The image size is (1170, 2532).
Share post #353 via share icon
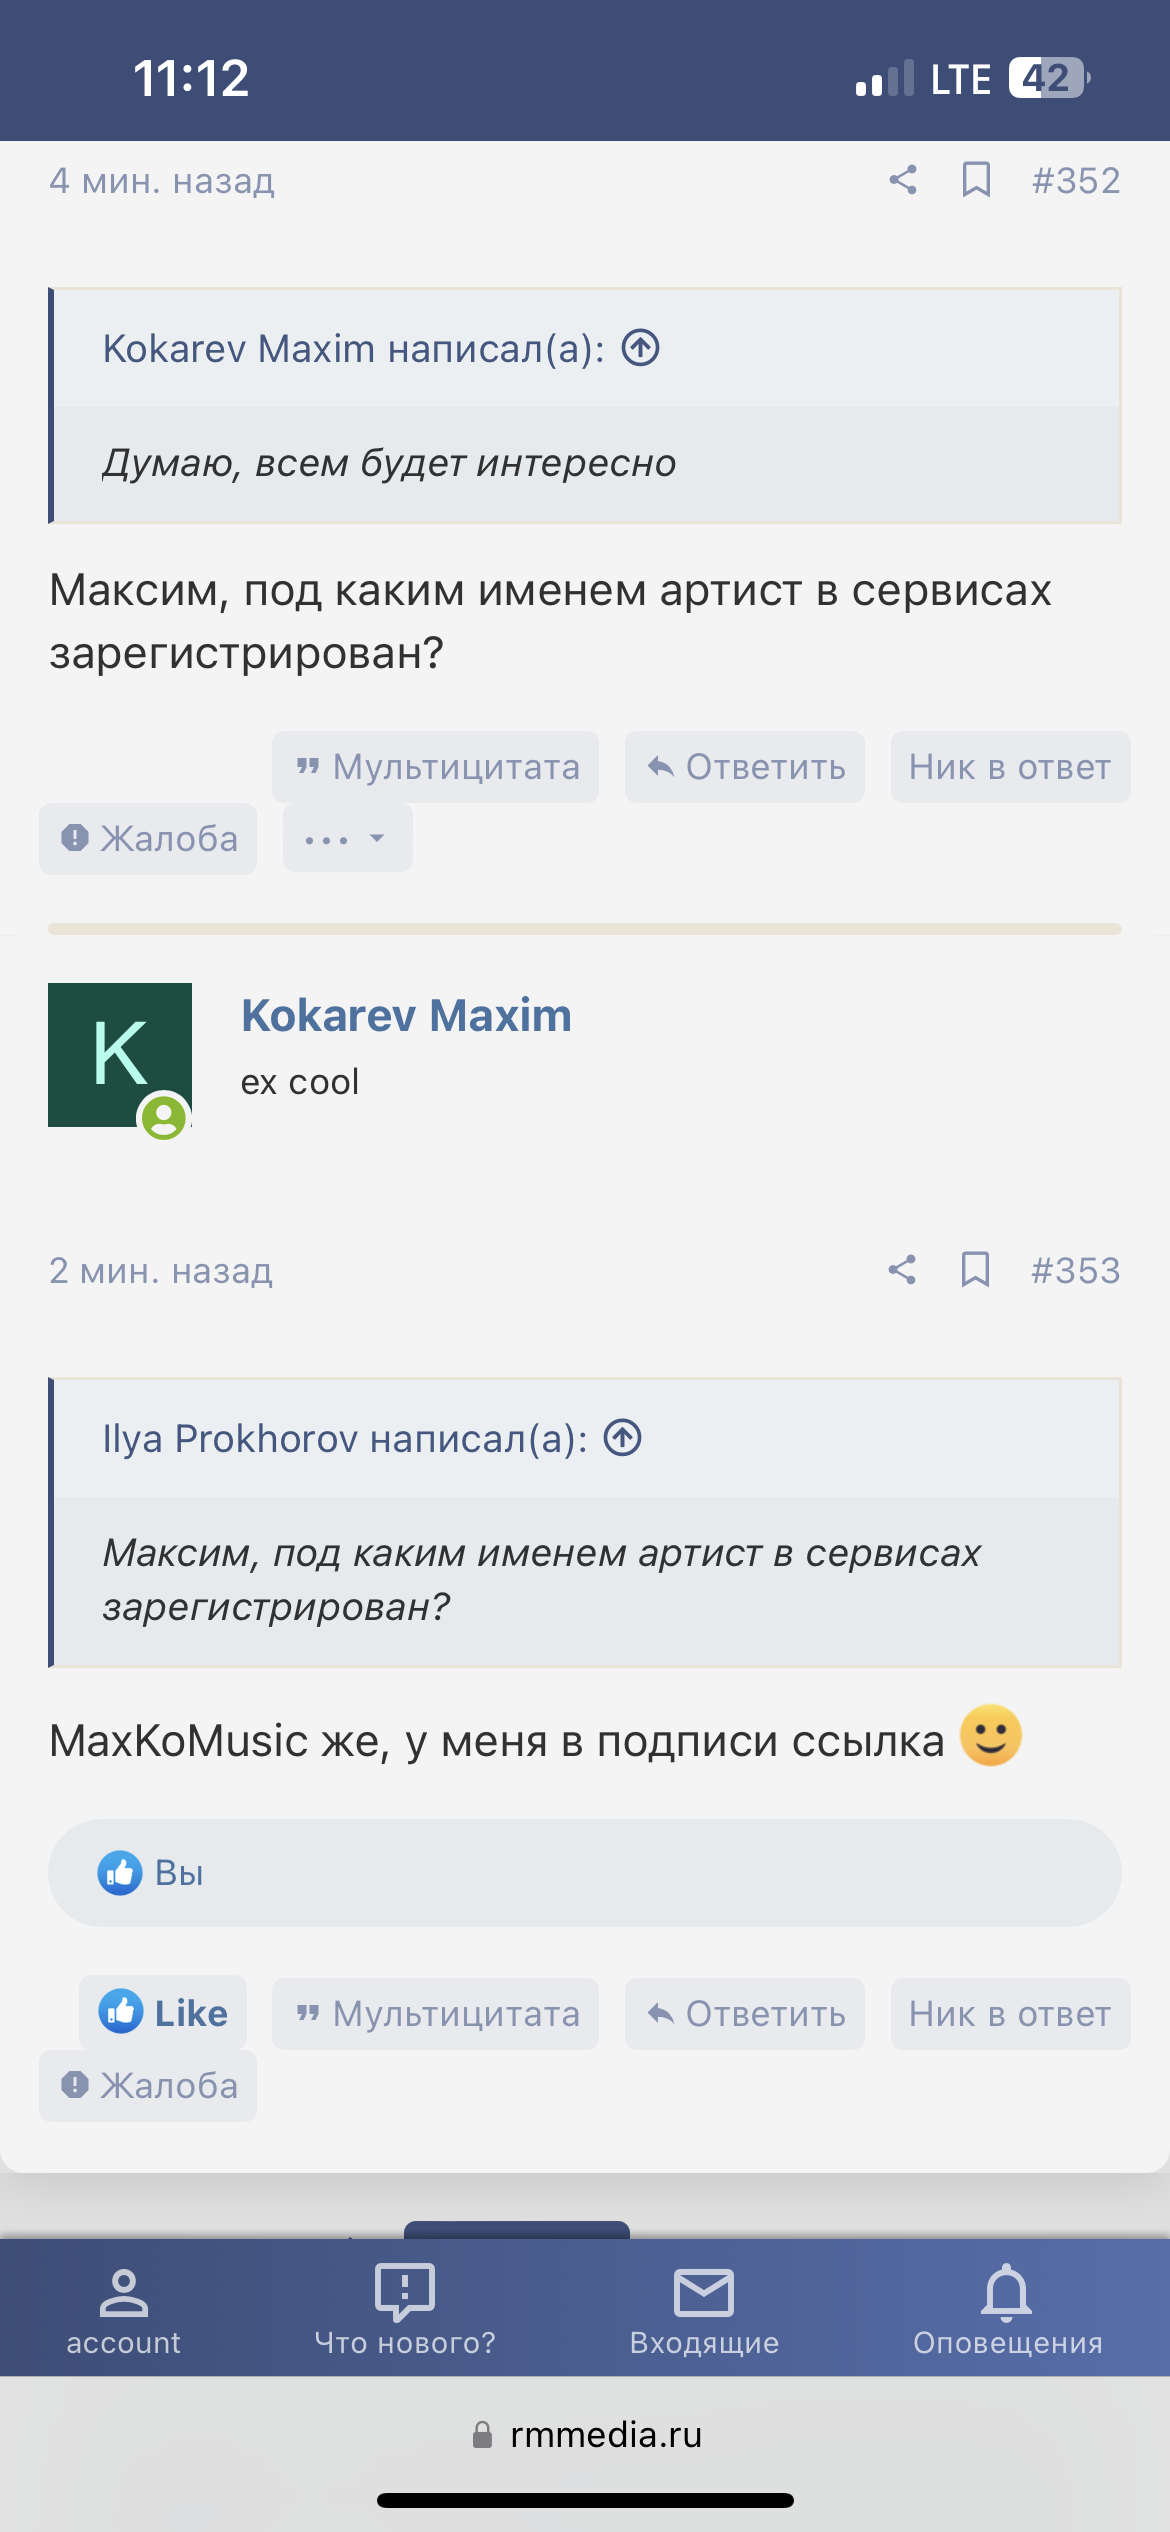click(902, 1270)
